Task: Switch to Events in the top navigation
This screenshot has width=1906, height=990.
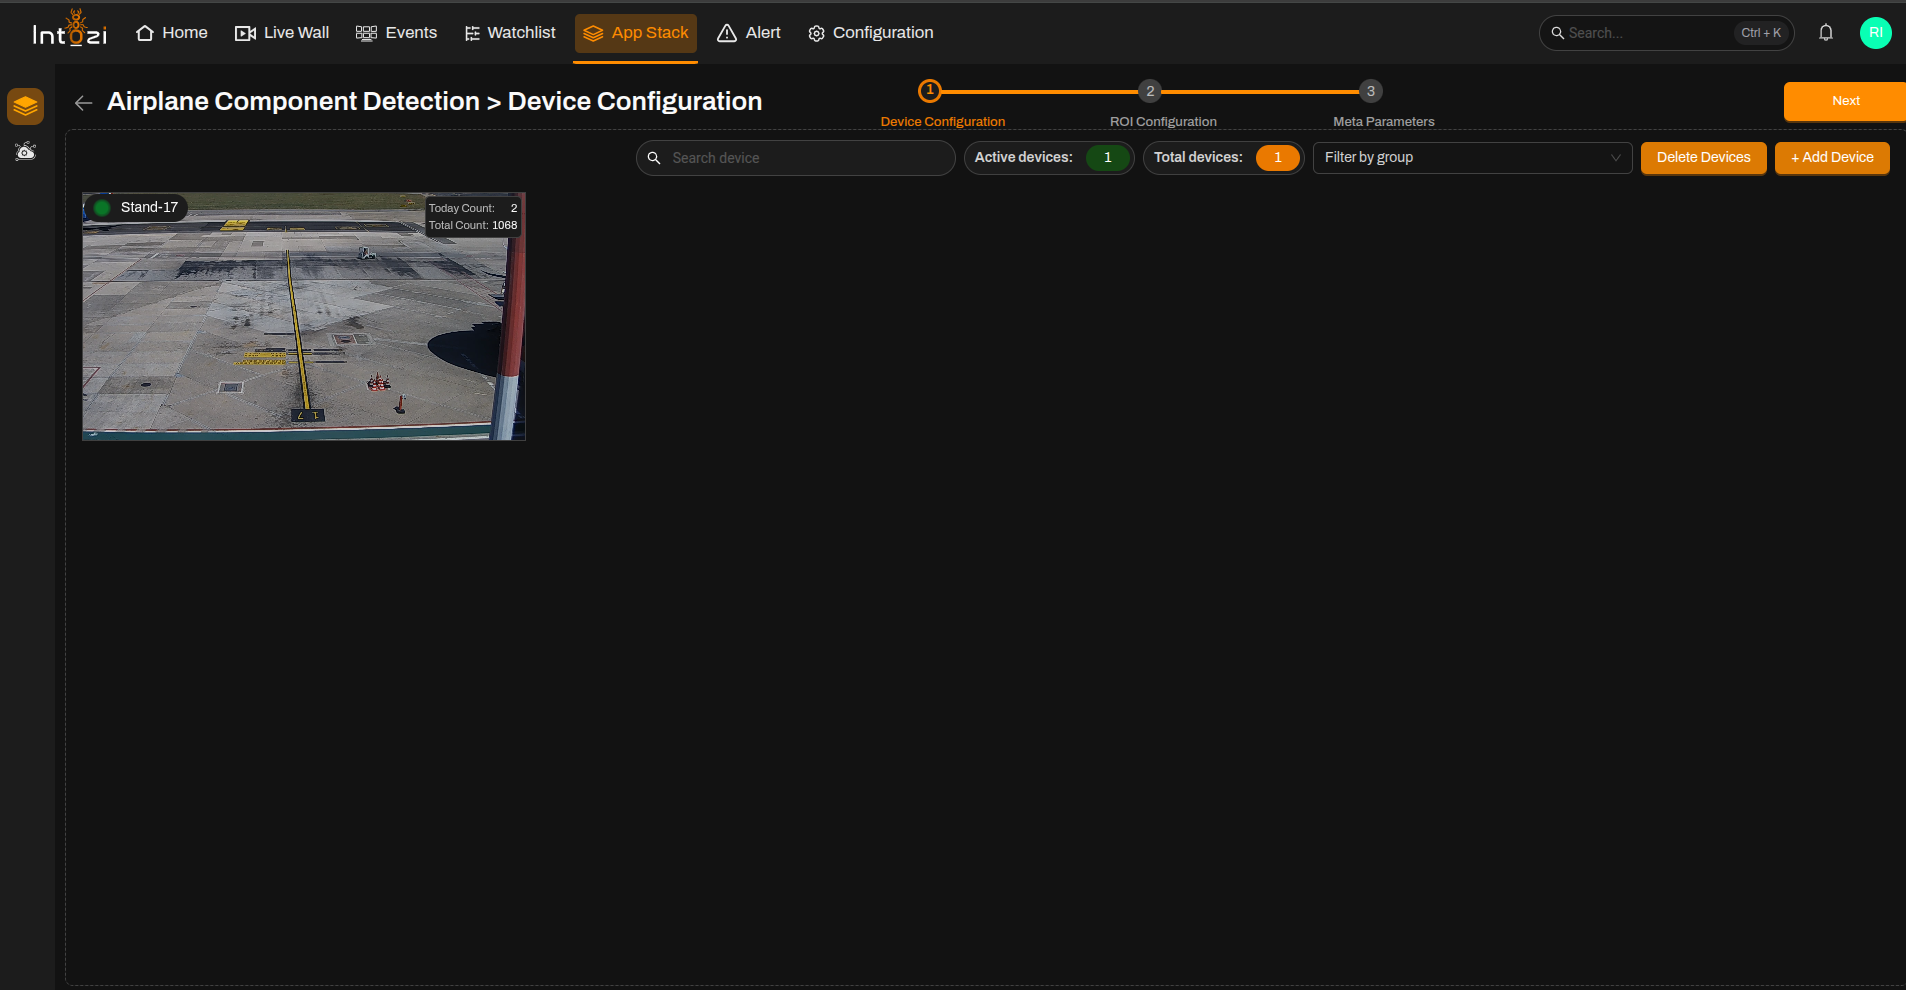Action: [x=397, y=33]
